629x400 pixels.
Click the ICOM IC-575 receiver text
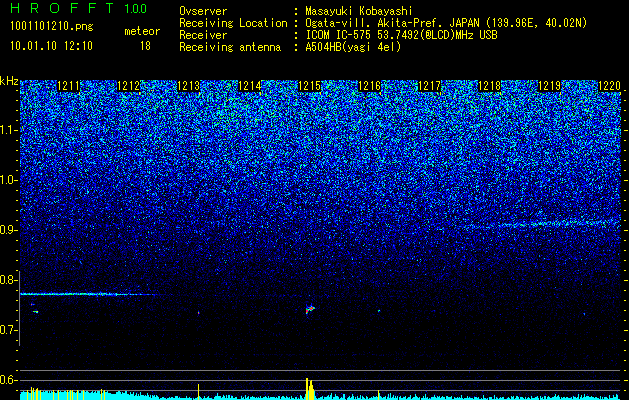(401, 35)
